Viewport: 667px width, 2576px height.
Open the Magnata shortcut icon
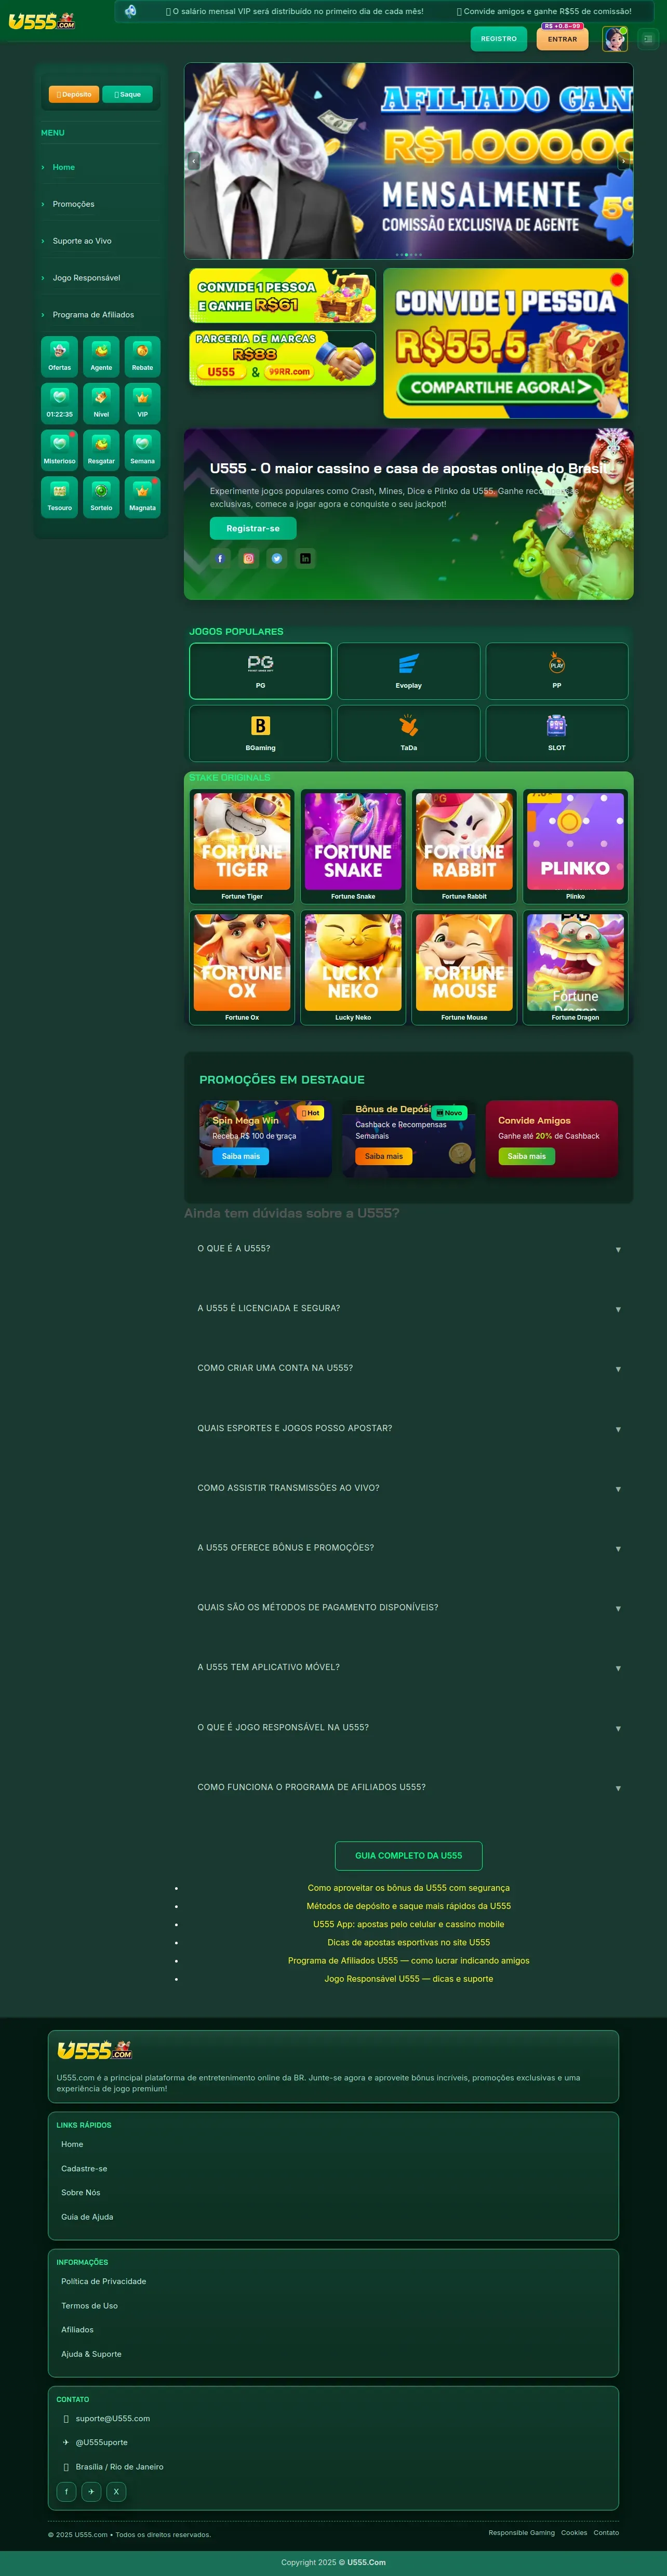(x=142, y=497)
